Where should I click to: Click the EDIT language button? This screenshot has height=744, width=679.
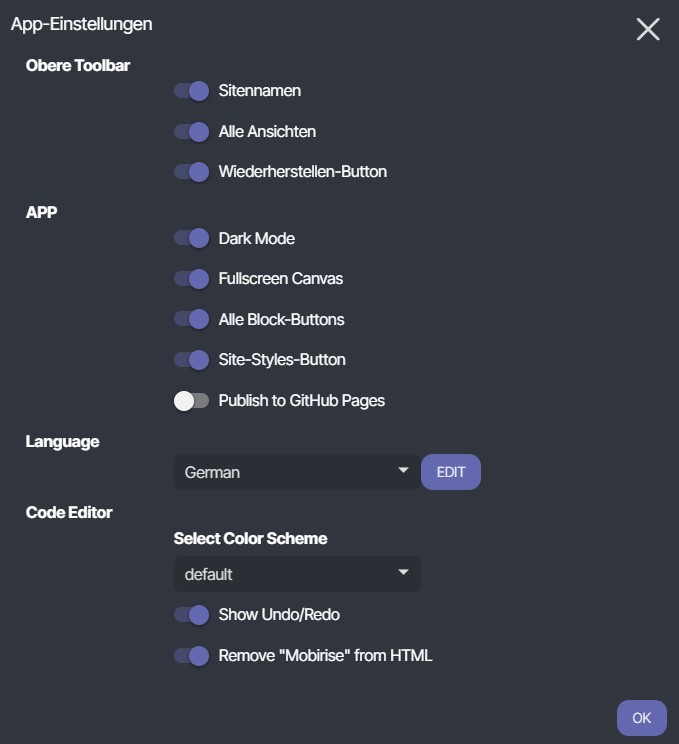tap(451, 472)
